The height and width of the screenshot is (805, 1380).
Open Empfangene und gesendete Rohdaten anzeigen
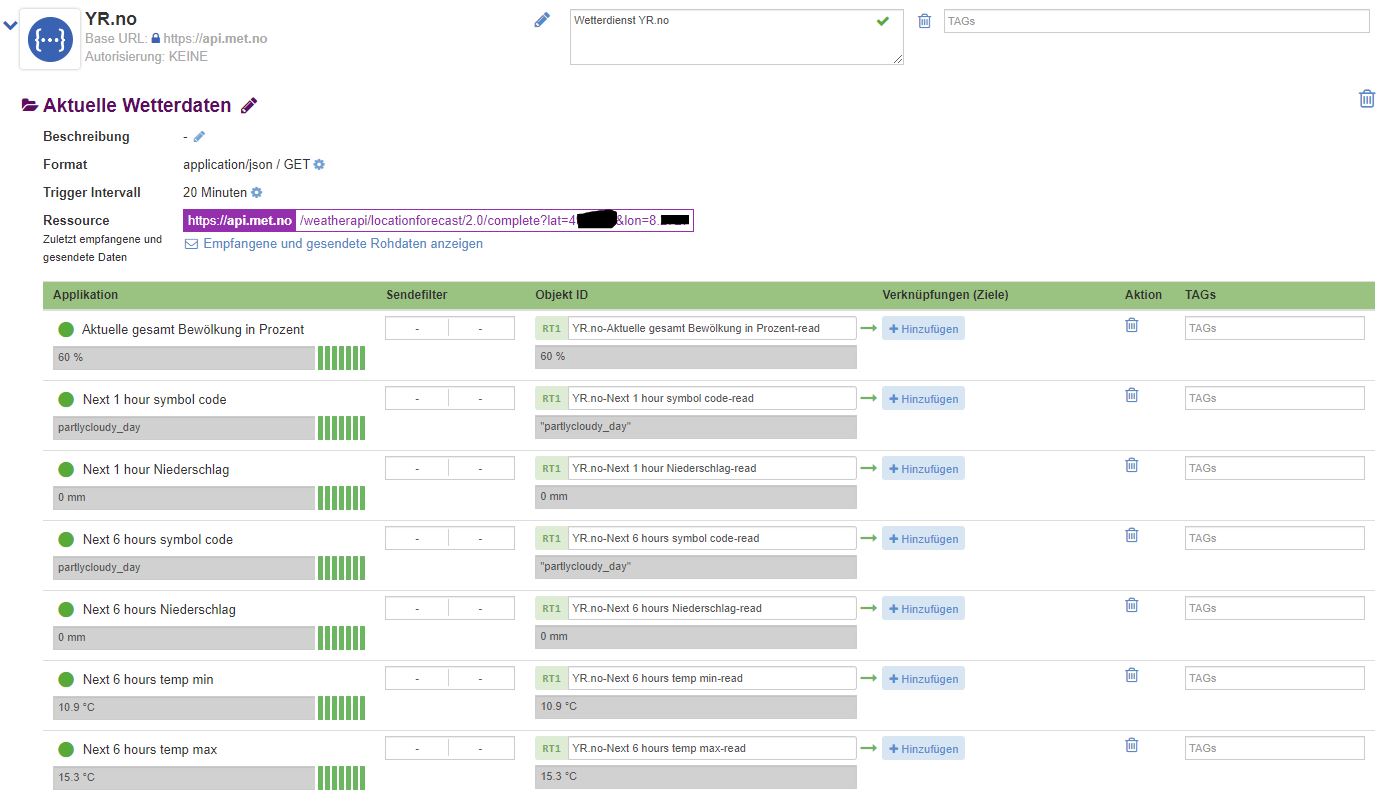tap(334, 243)
